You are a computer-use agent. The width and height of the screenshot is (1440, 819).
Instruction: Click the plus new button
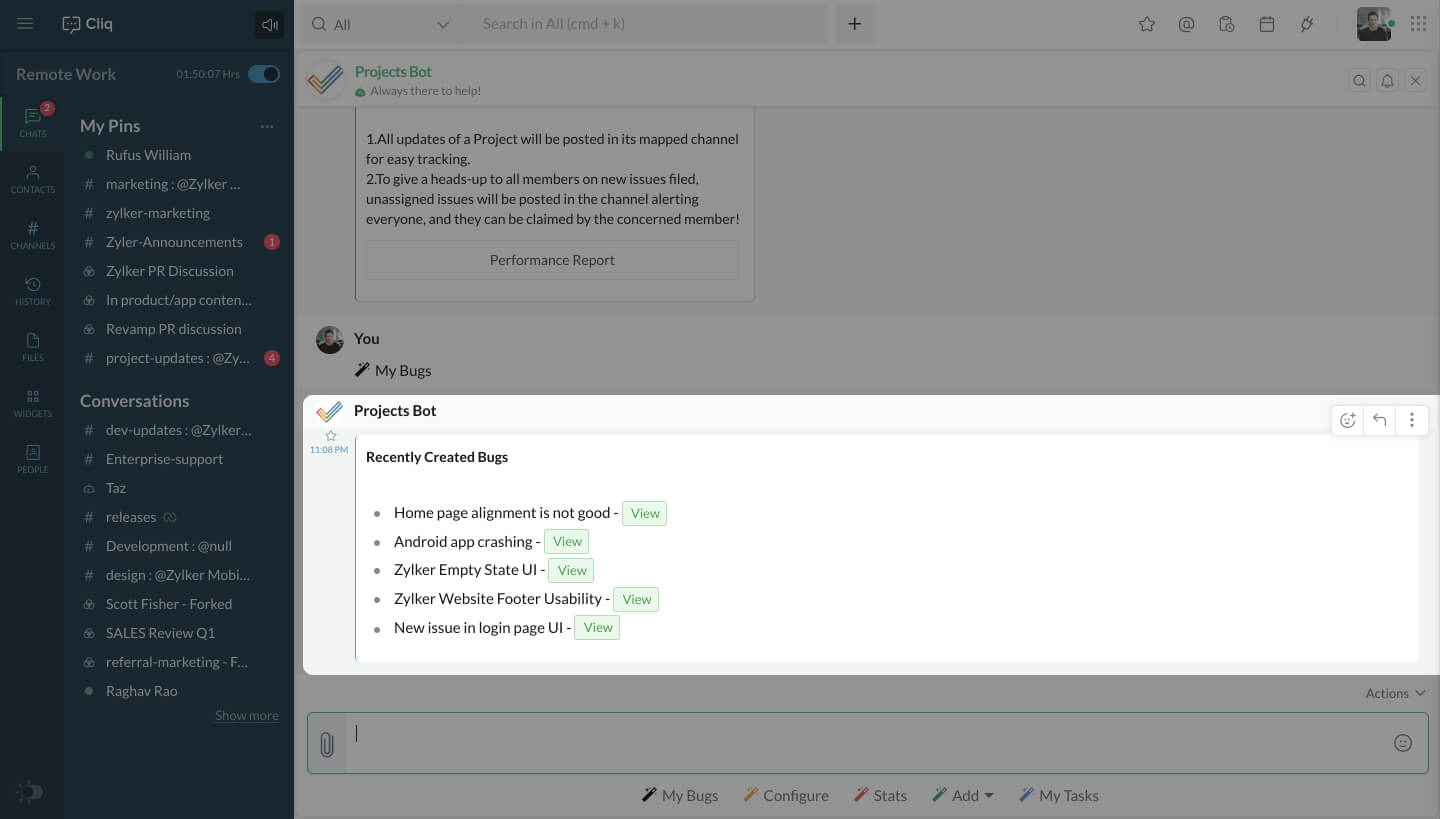click(x=854, y=25)
